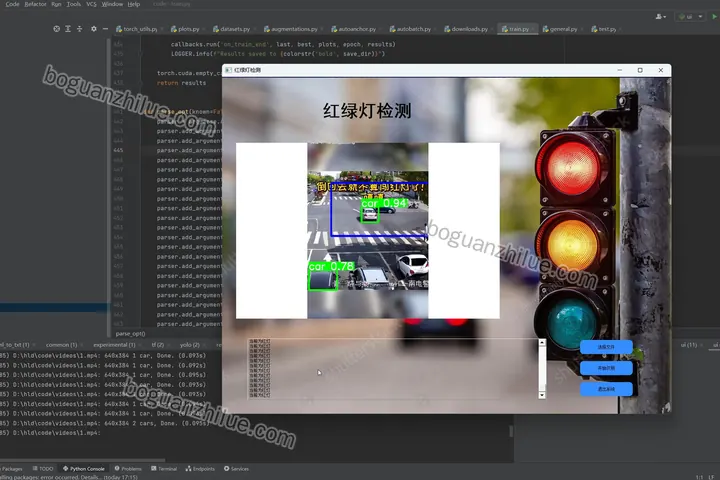The image size is (720, 480).
Task: Click the line separator LF indicator
Action: tap(711, 477)
